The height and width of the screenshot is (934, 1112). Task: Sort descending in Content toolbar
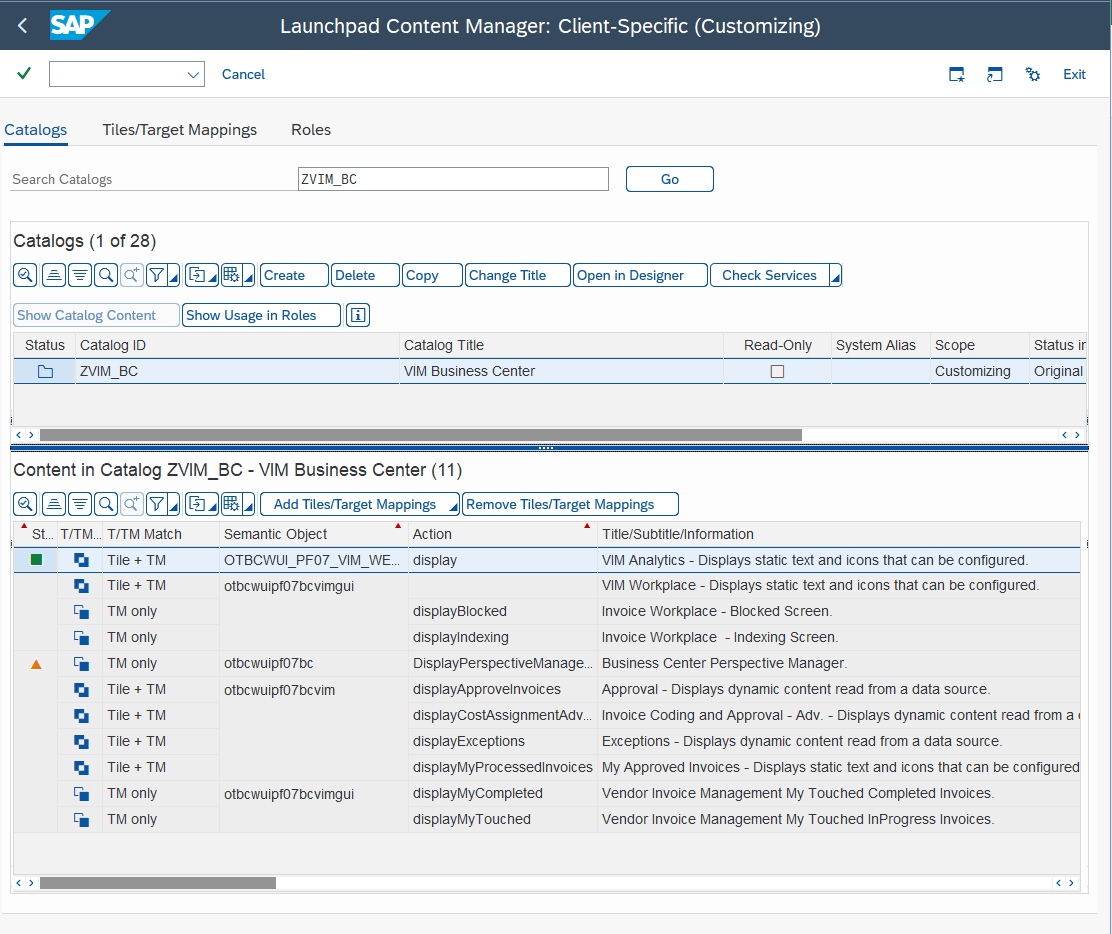tap(80, 504)
